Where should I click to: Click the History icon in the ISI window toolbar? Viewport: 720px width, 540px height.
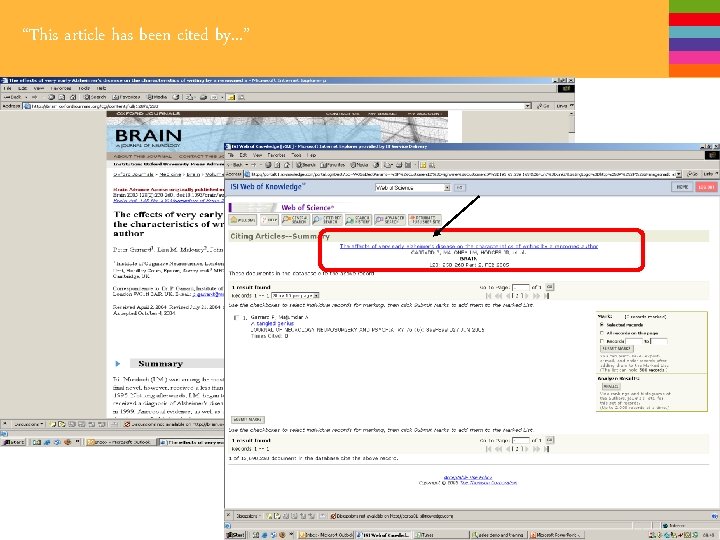pyautogui.click(x=376, y=165)
